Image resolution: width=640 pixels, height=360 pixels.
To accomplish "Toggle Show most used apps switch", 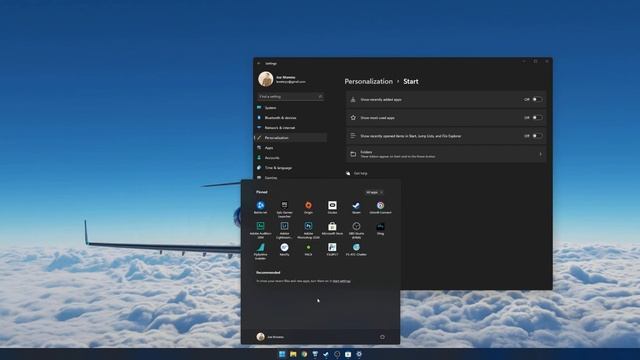I will [x=538, y=118].
